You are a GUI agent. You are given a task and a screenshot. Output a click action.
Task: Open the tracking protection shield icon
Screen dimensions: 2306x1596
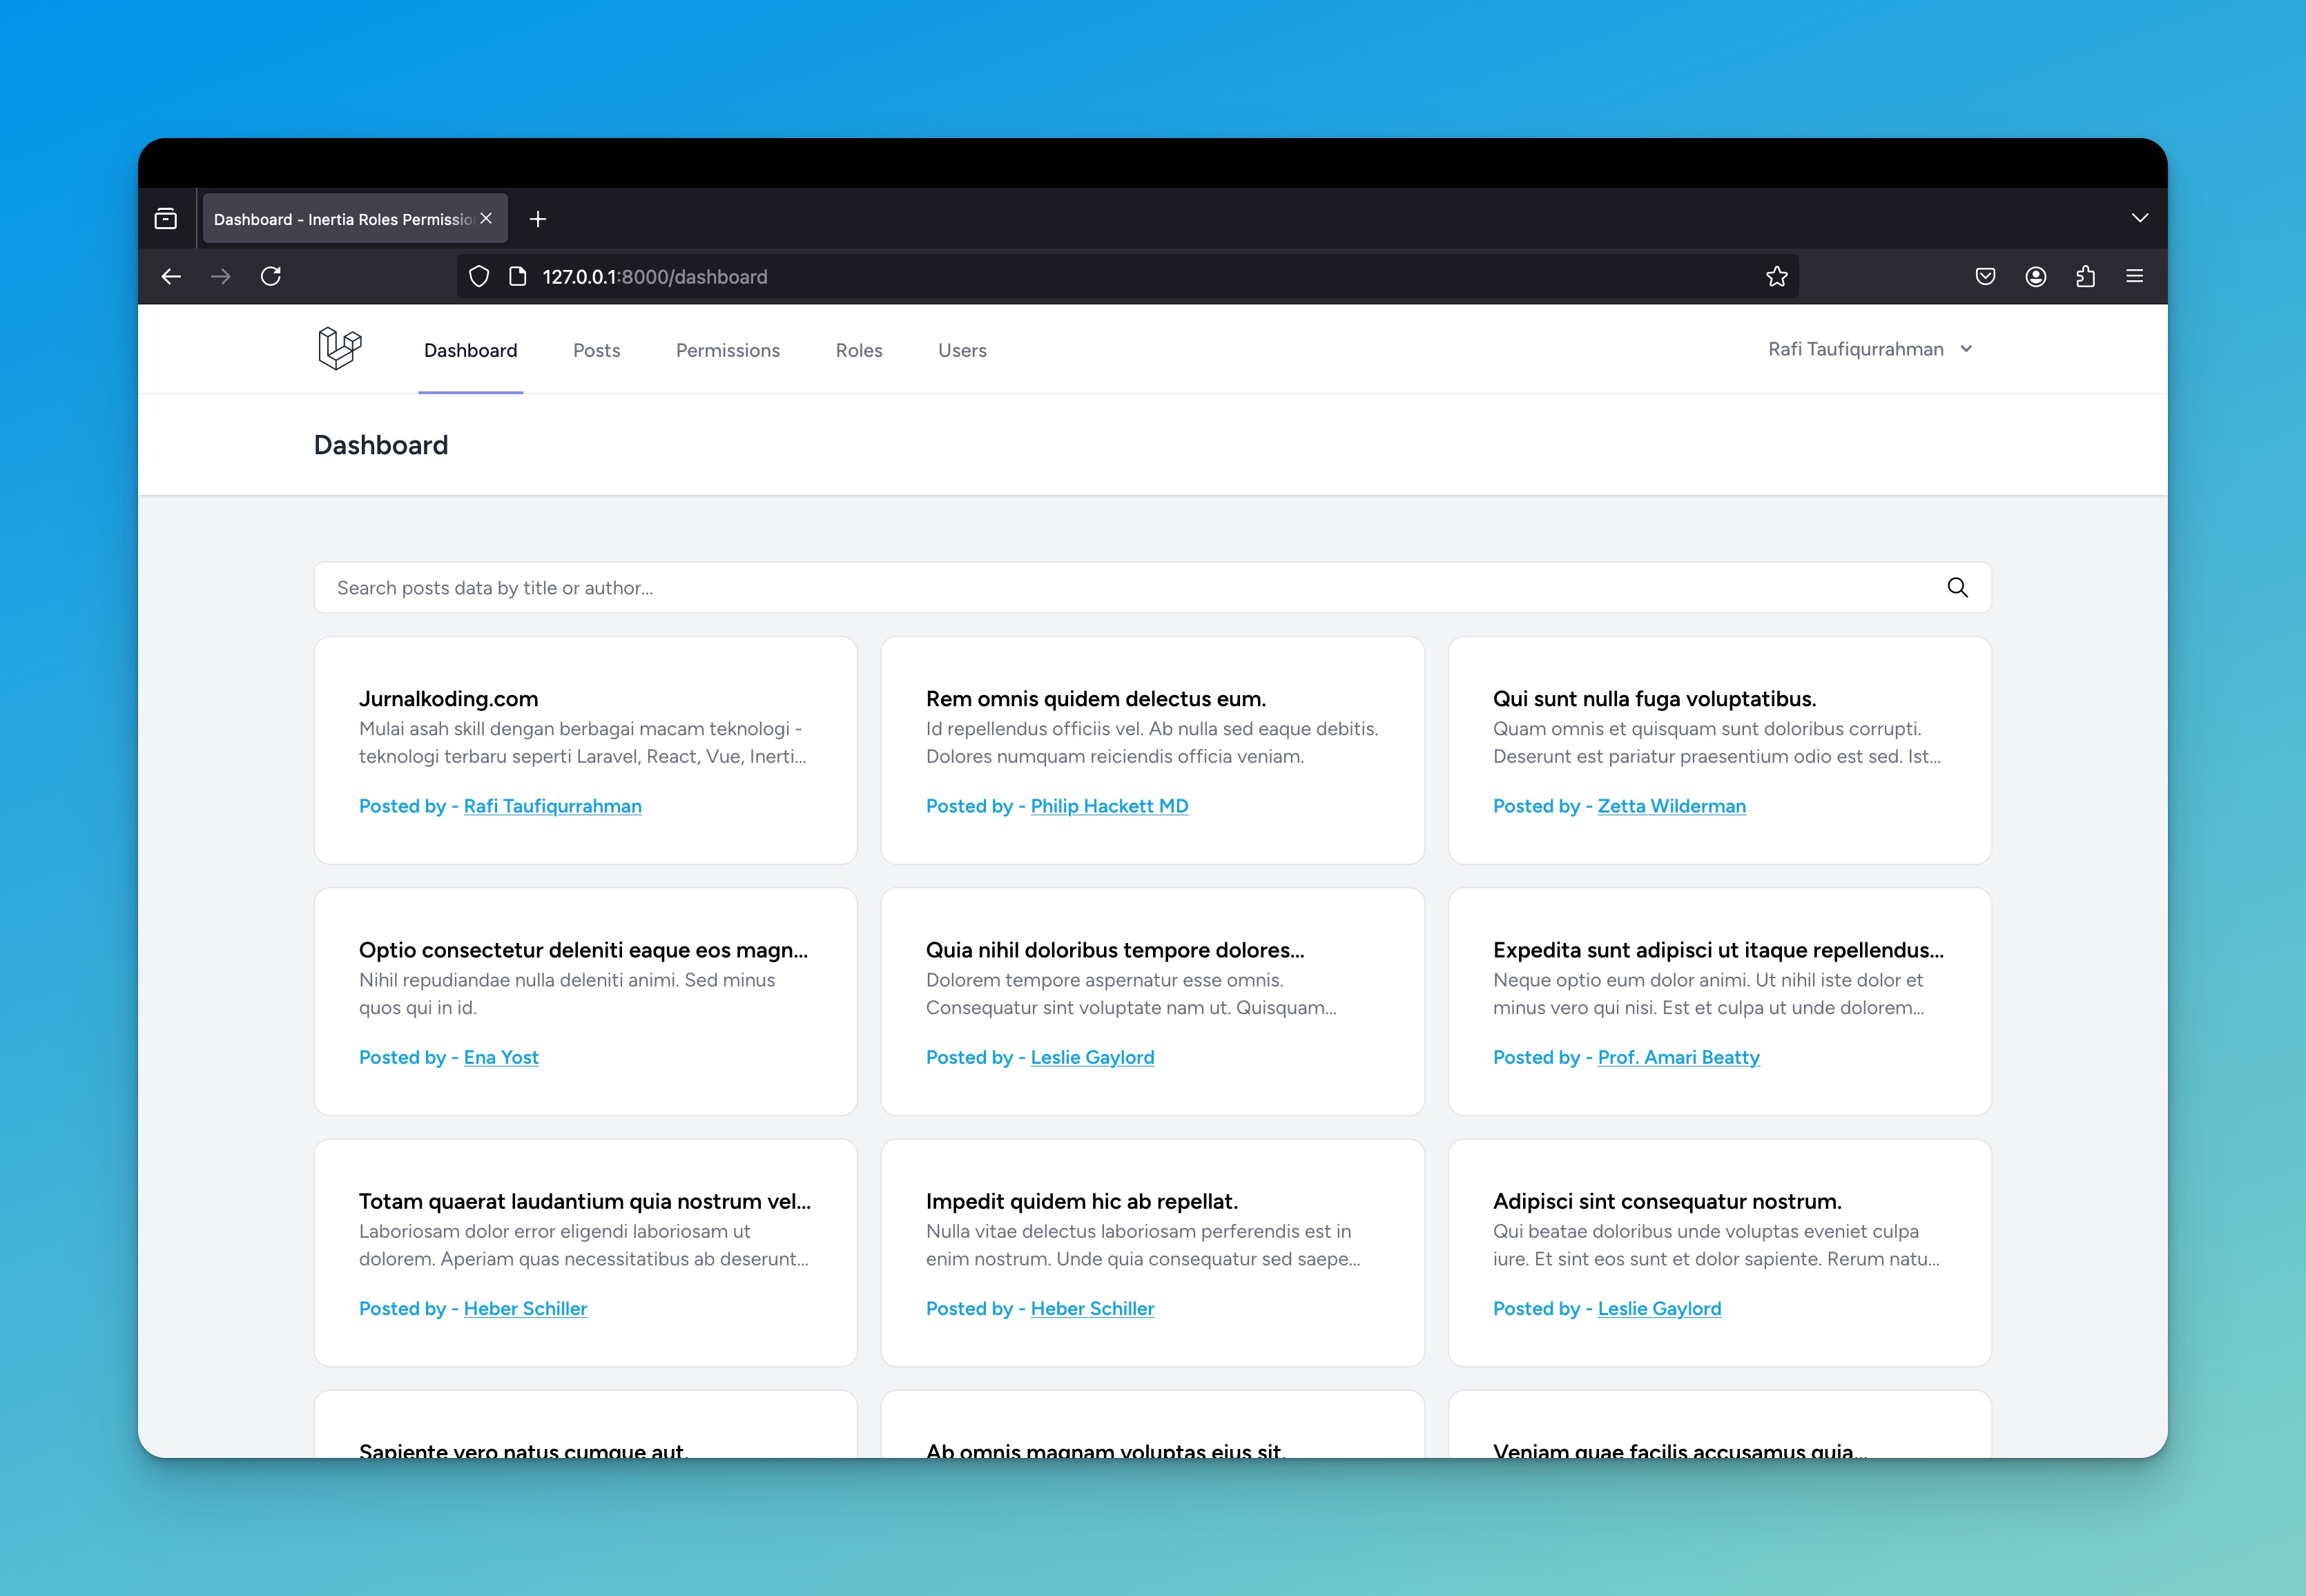pyautogui.click(x=479, y=276)
